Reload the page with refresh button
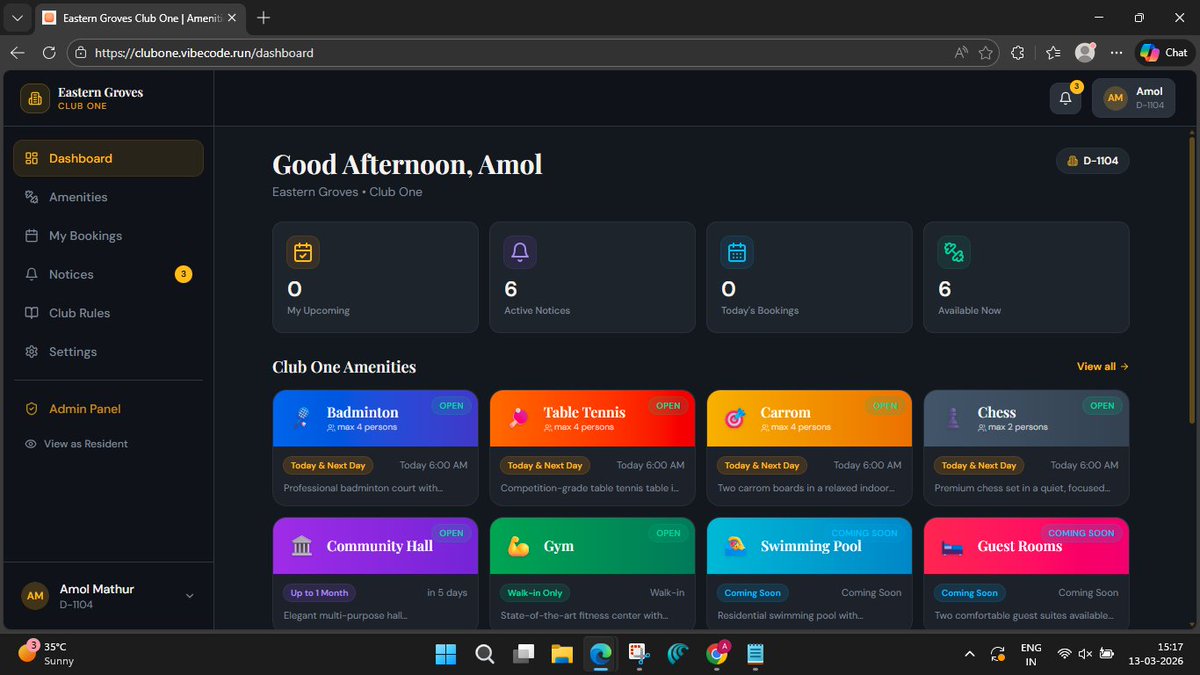 click(x=49, y=53)
